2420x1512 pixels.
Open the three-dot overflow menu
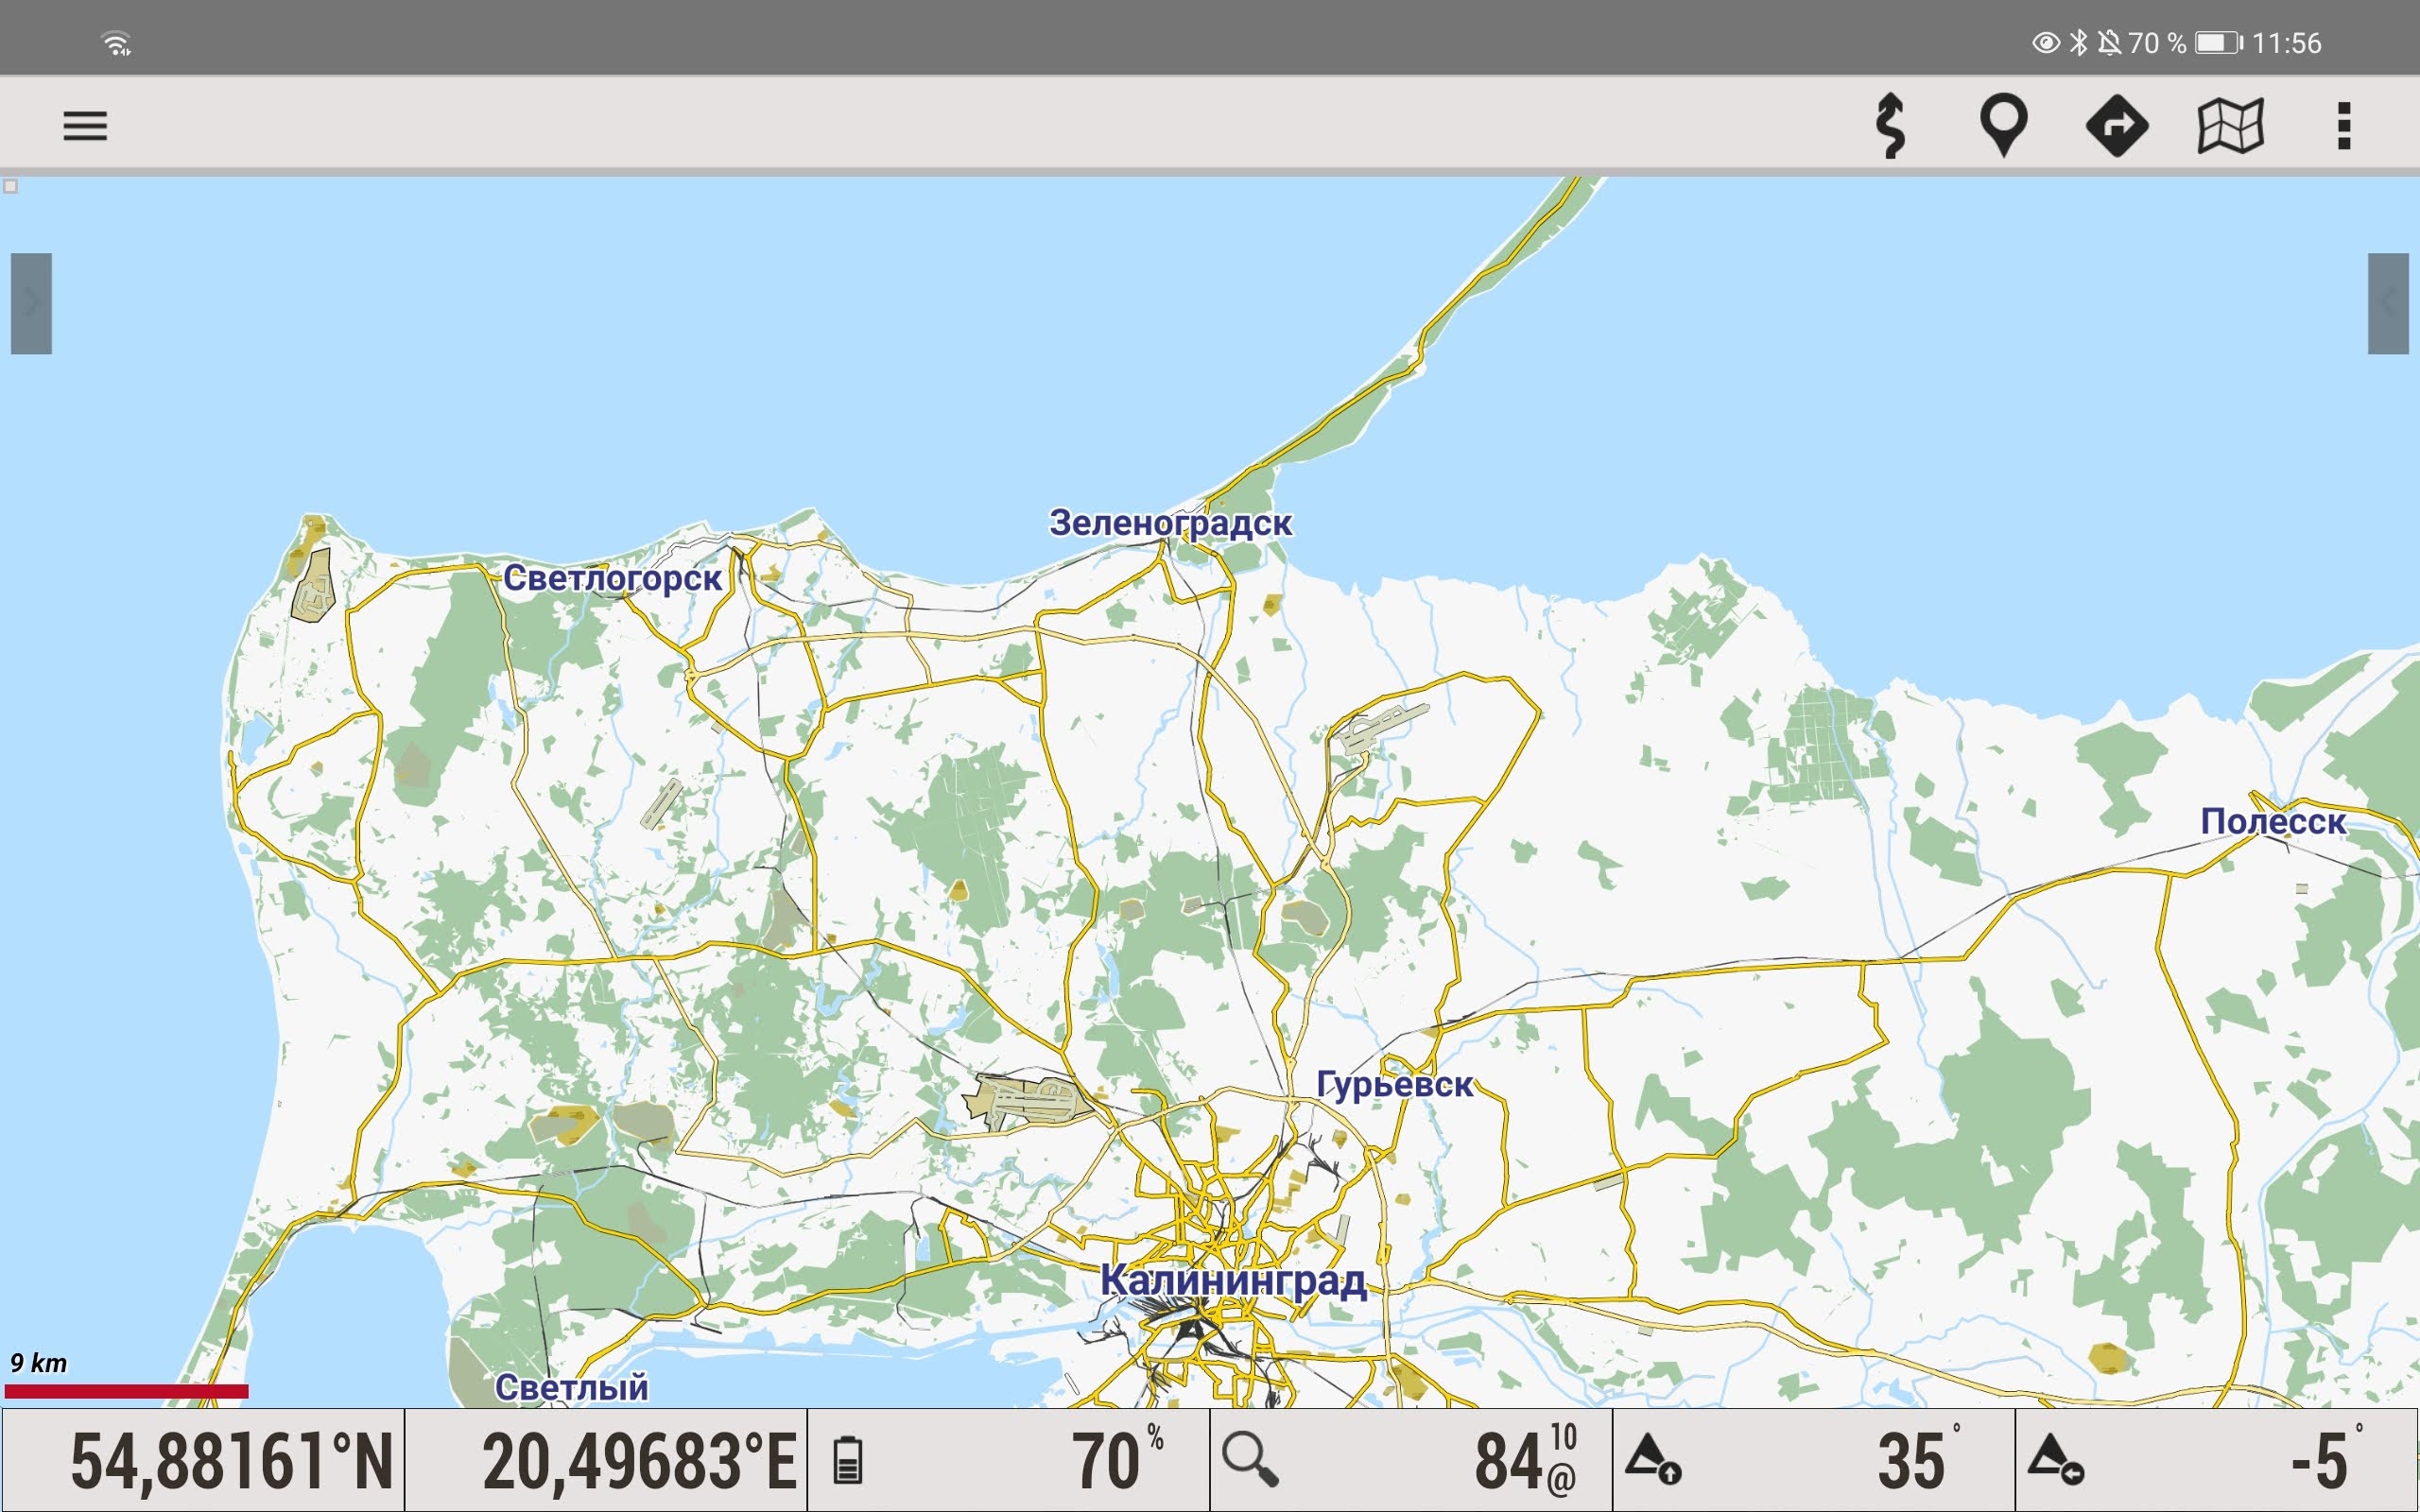pos(2343,126)
